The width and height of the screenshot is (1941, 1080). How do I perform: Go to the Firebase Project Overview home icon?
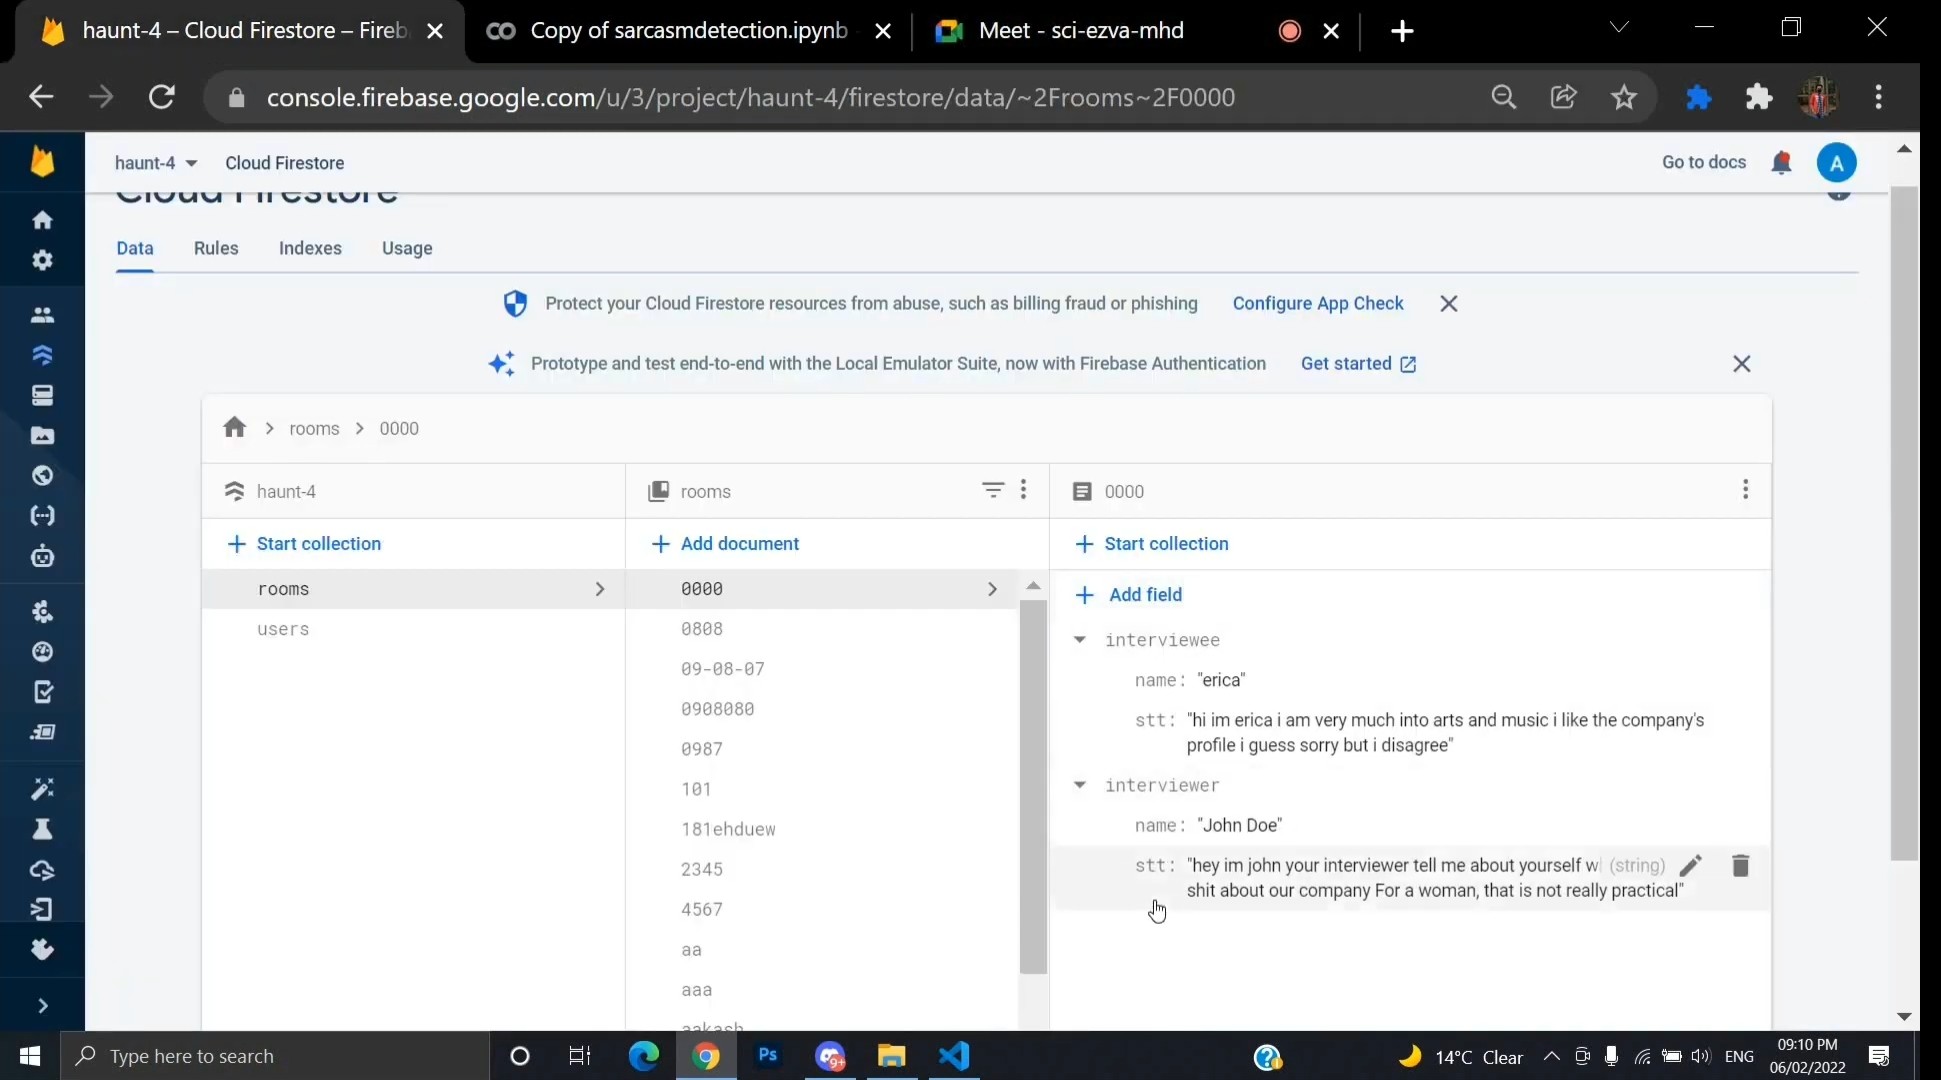(x=42, y=220)
